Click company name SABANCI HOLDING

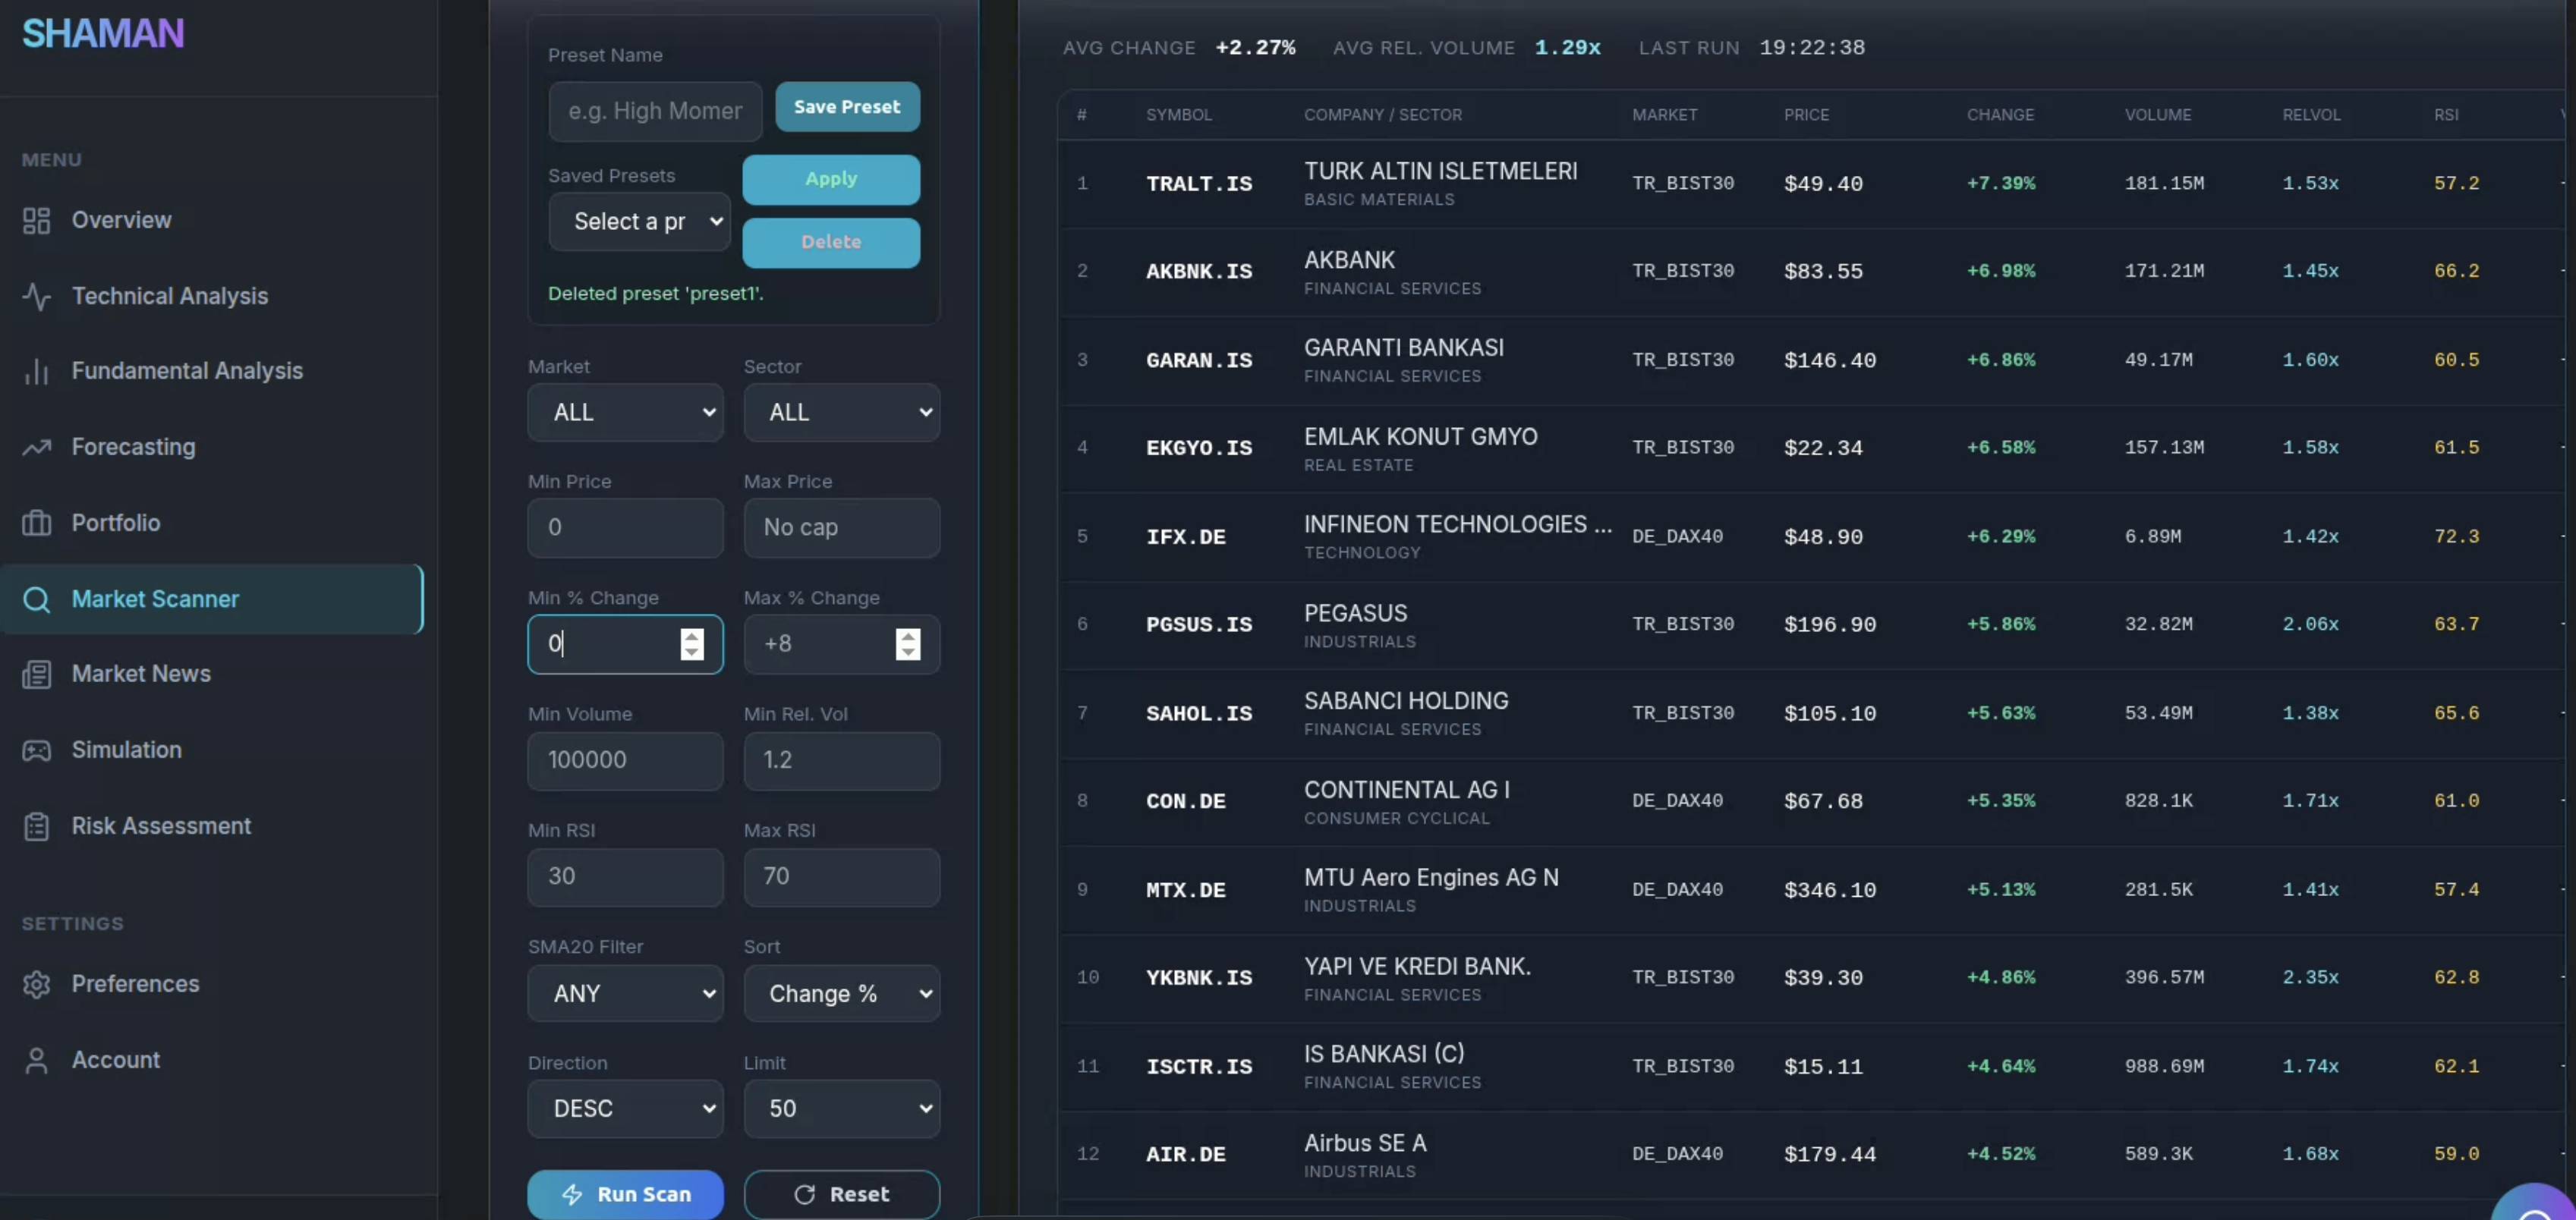point(1406,701)
